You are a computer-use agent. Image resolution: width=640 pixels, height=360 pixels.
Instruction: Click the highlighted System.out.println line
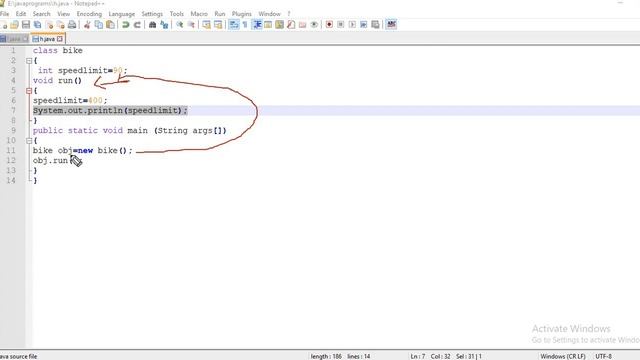coord(110,111)
